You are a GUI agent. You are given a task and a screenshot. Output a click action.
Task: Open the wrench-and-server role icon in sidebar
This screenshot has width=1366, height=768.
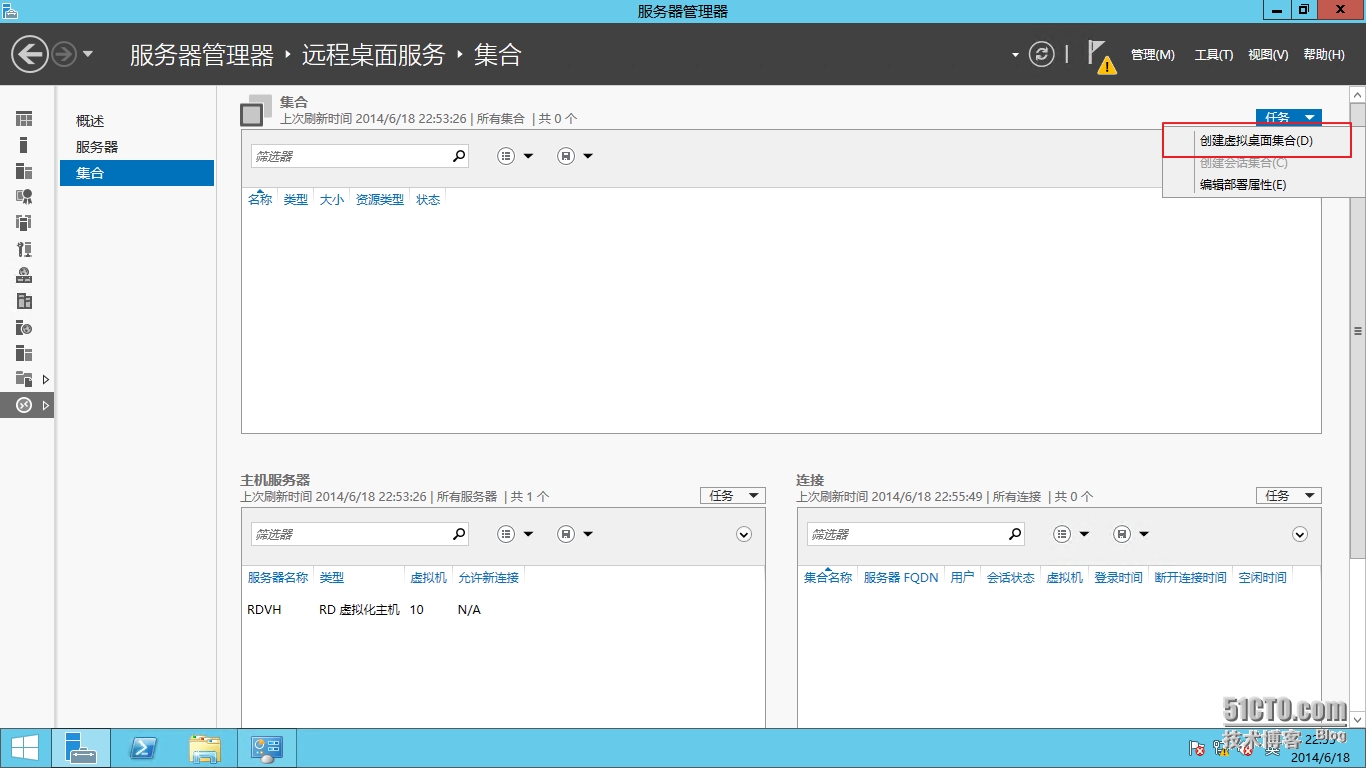pyautogui.click(x=24, y=249)
